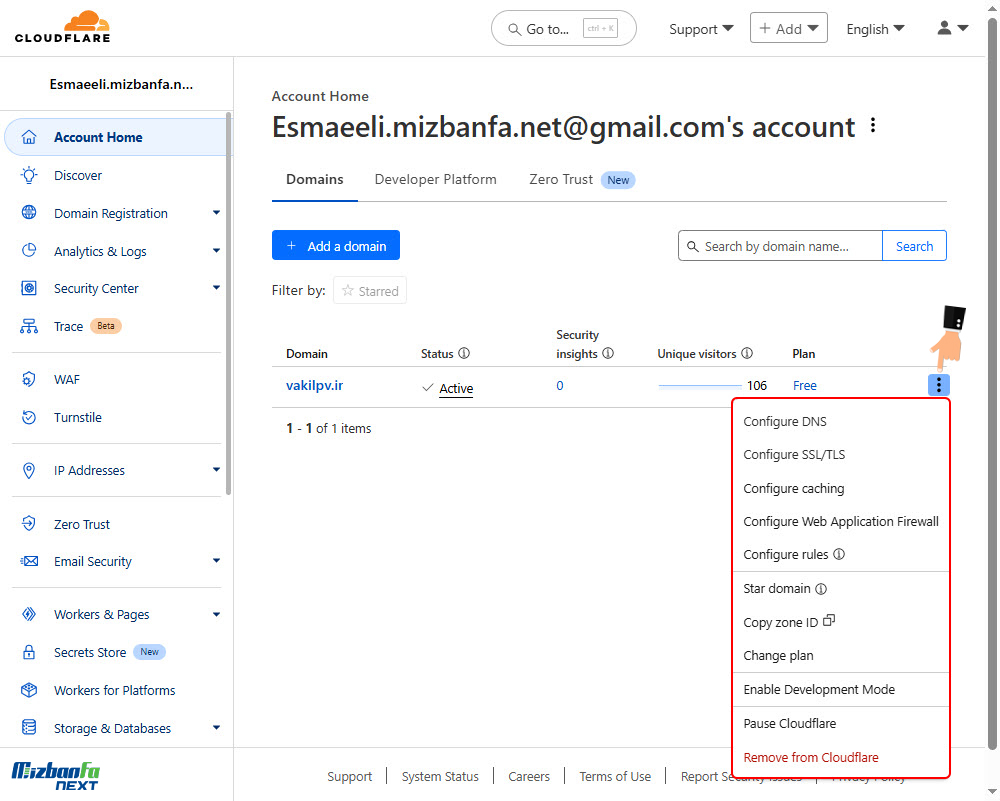Screen dimensions: 1000x801
Task: Click the IP Addresses pin icon
Action: click(29, 471)
